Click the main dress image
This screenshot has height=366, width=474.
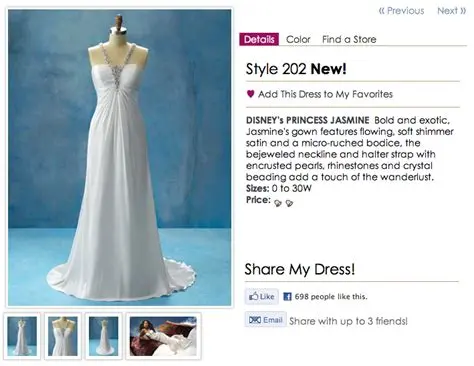tap(119, 157)
